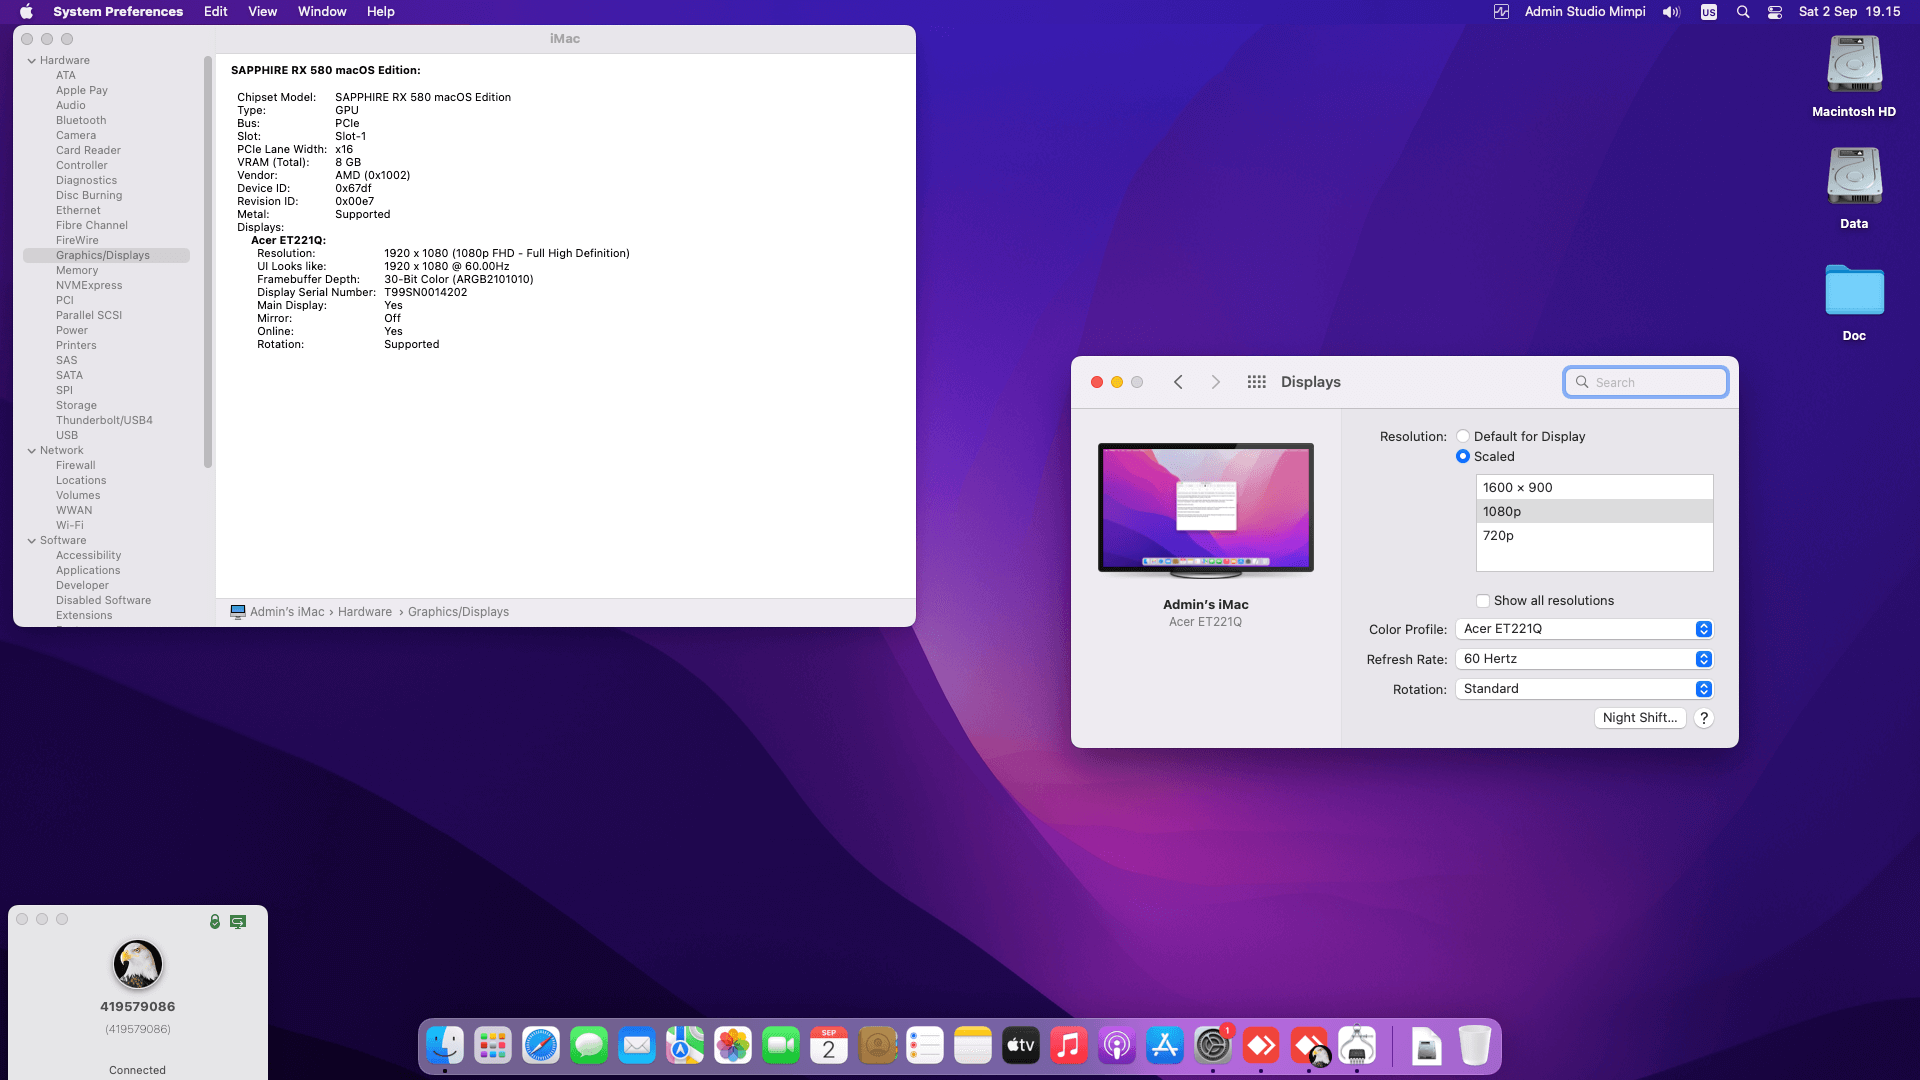Select Firewall in Network sidebar
This screenshot has width=1920, height=1080.
tap(76, 466)
